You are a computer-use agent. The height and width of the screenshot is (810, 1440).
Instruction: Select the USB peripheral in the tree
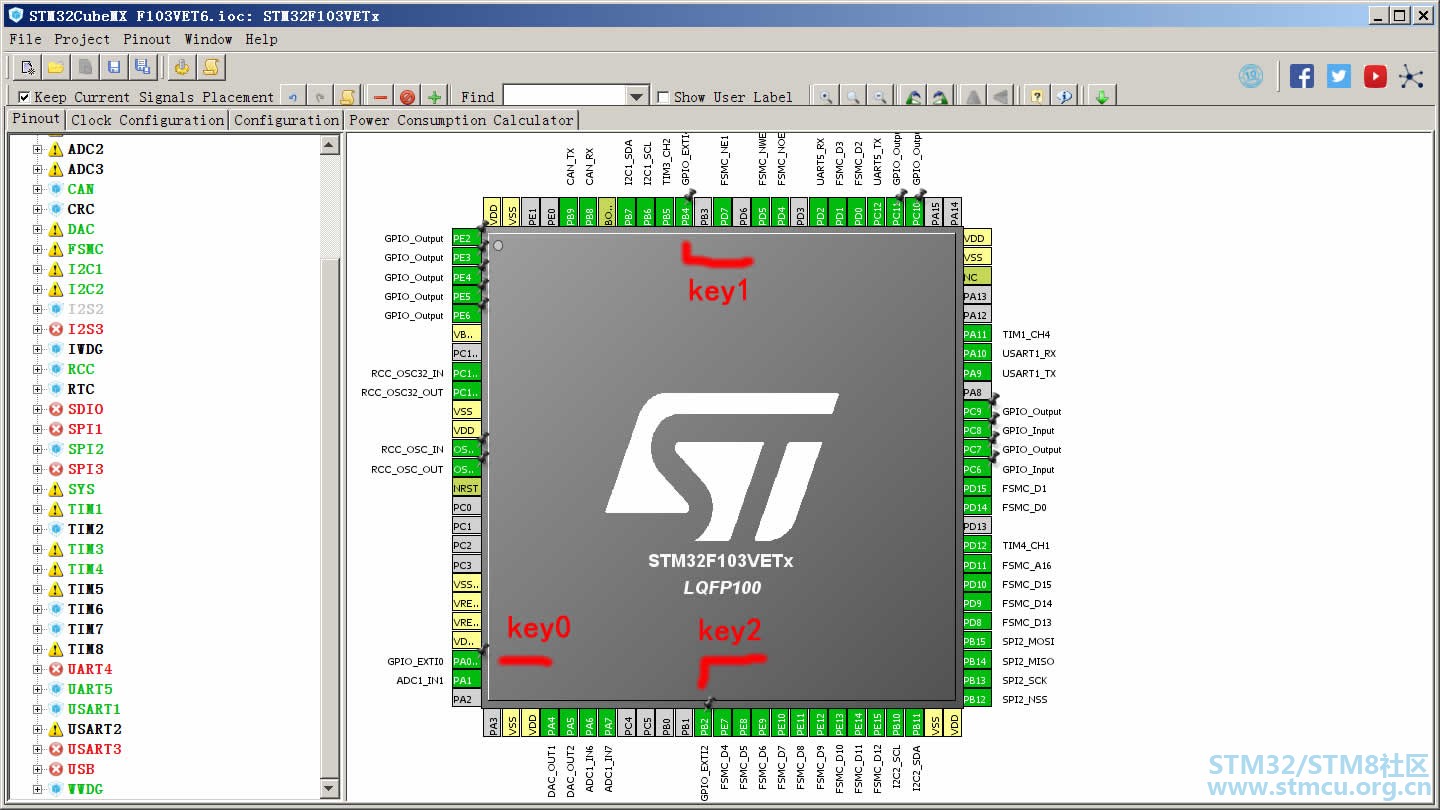[x=81, y=769]
